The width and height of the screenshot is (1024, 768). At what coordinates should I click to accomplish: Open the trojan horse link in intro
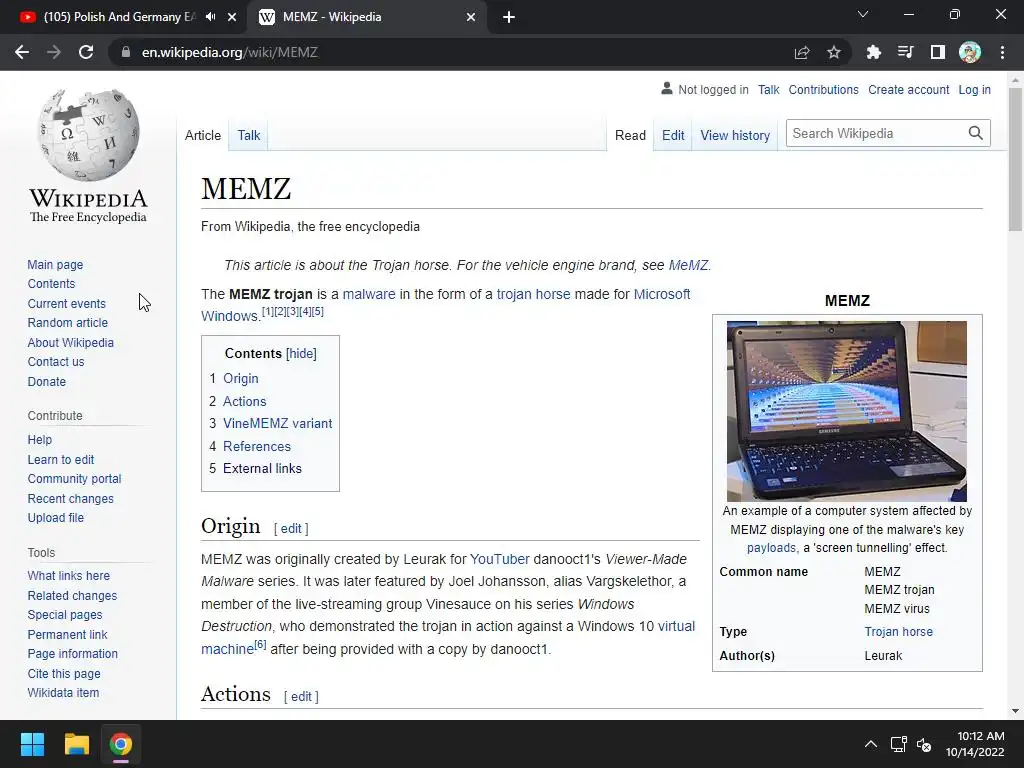click(533, 294)
